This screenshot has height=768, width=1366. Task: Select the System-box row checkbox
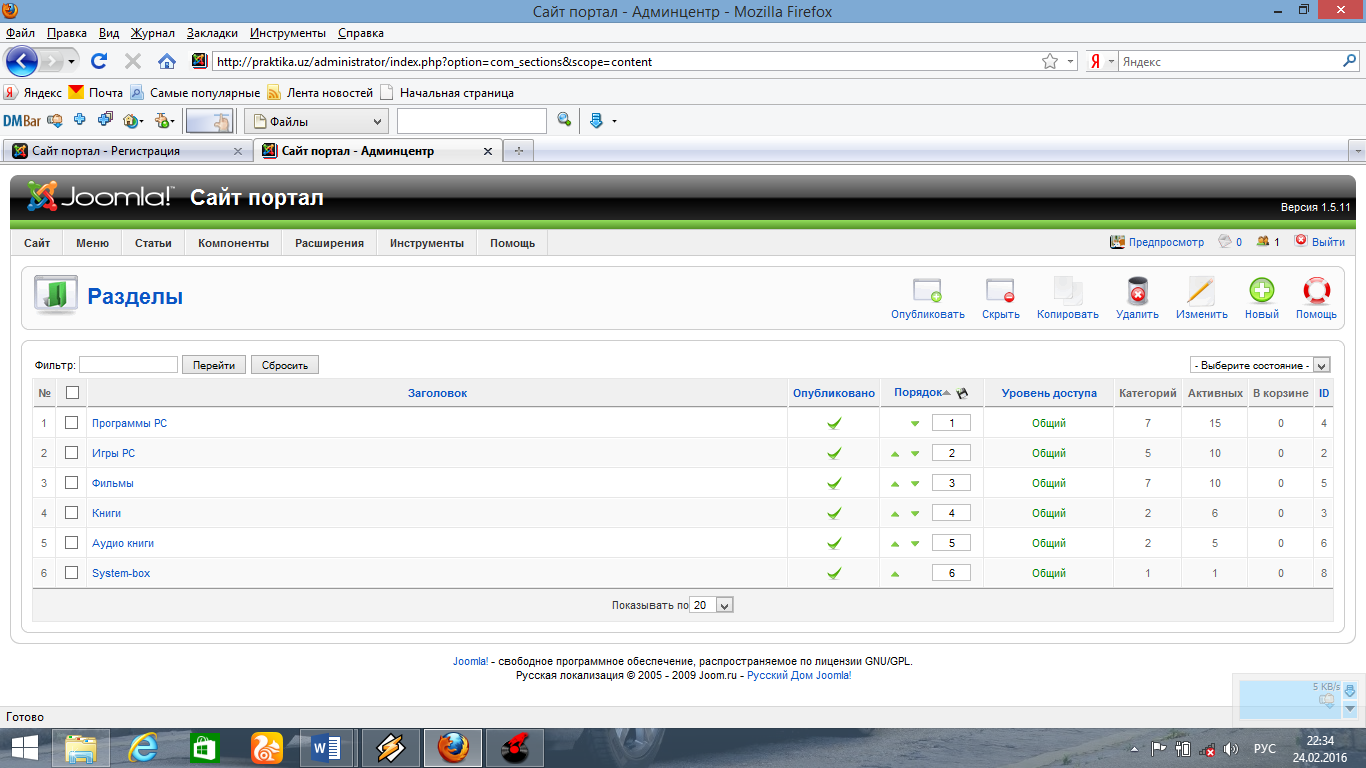(71, 573)
